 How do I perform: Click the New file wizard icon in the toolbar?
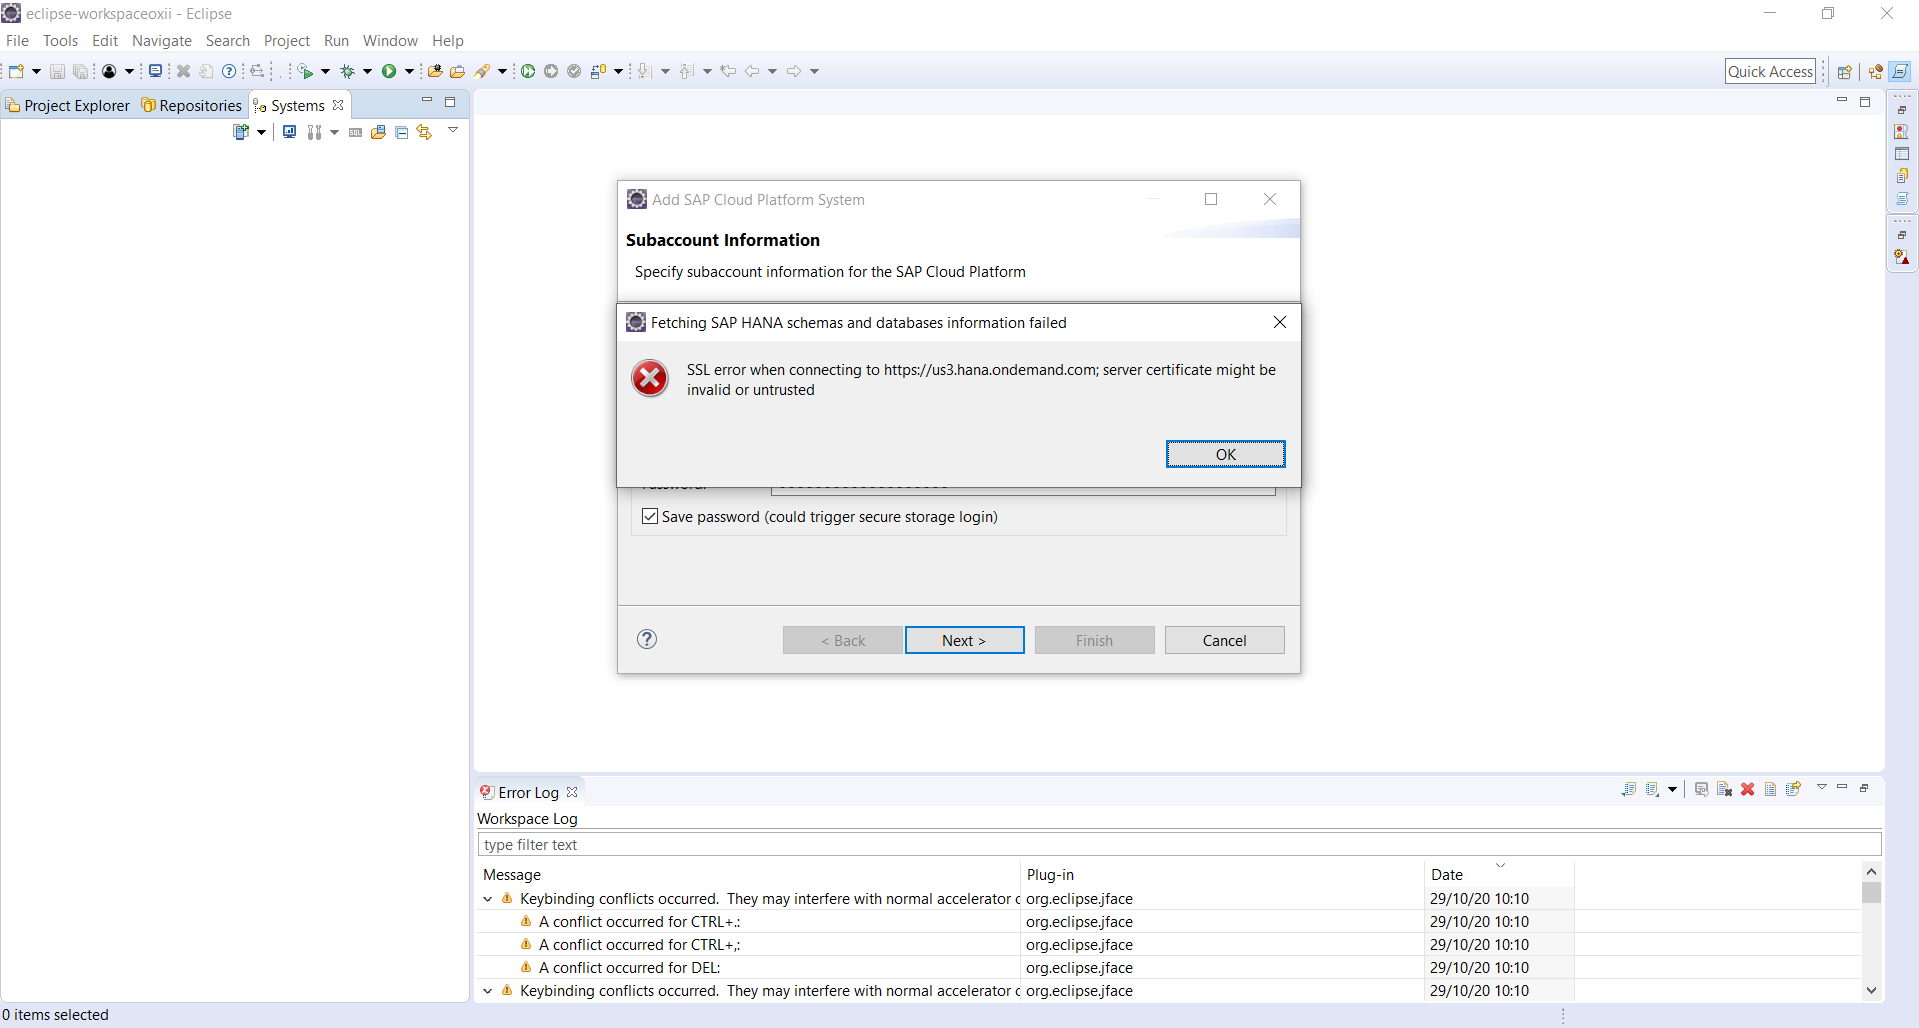17,71
